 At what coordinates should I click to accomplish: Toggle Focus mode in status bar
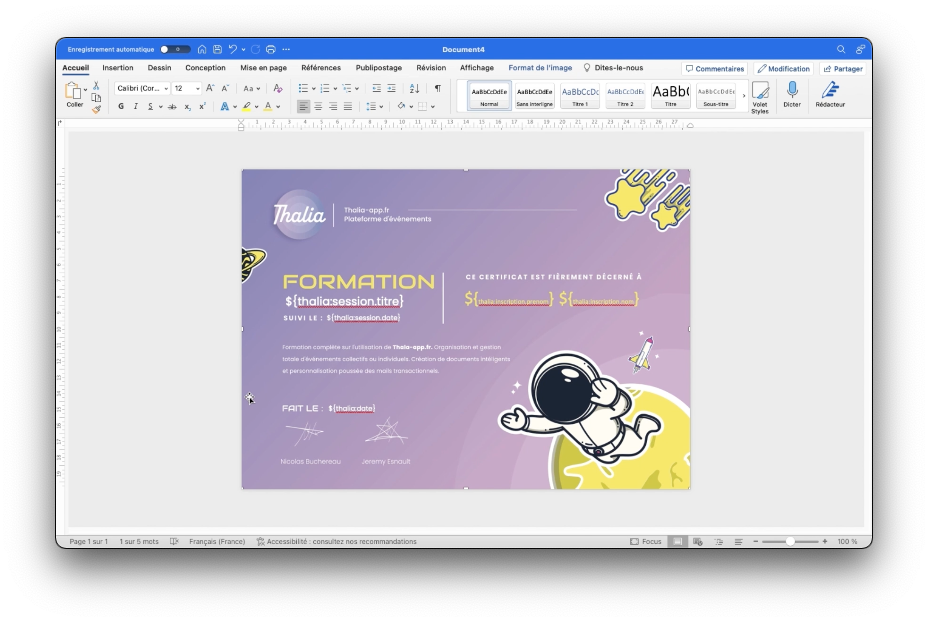point(645,541)
